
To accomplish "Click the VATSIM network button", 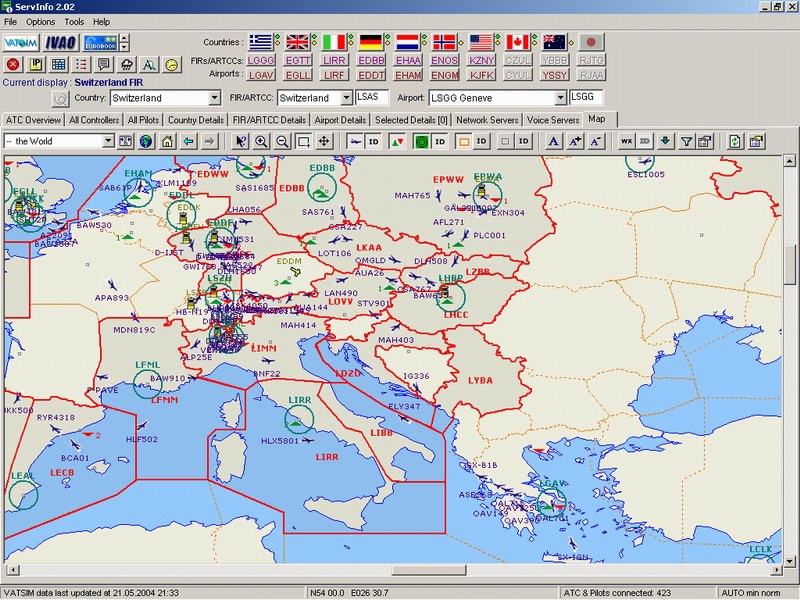I will tap(21, 42).
